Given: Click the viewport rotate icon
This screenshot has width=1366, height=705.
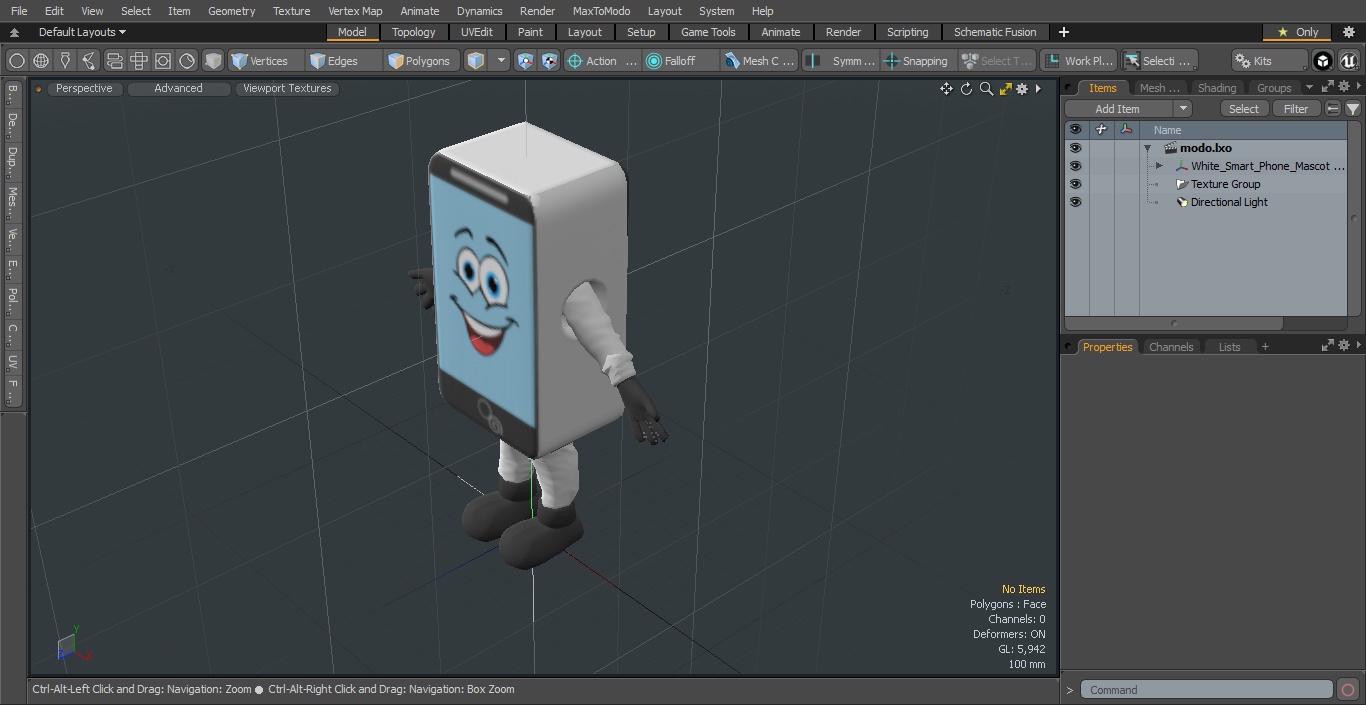Looking at the screenshot, I should [966, 89].
